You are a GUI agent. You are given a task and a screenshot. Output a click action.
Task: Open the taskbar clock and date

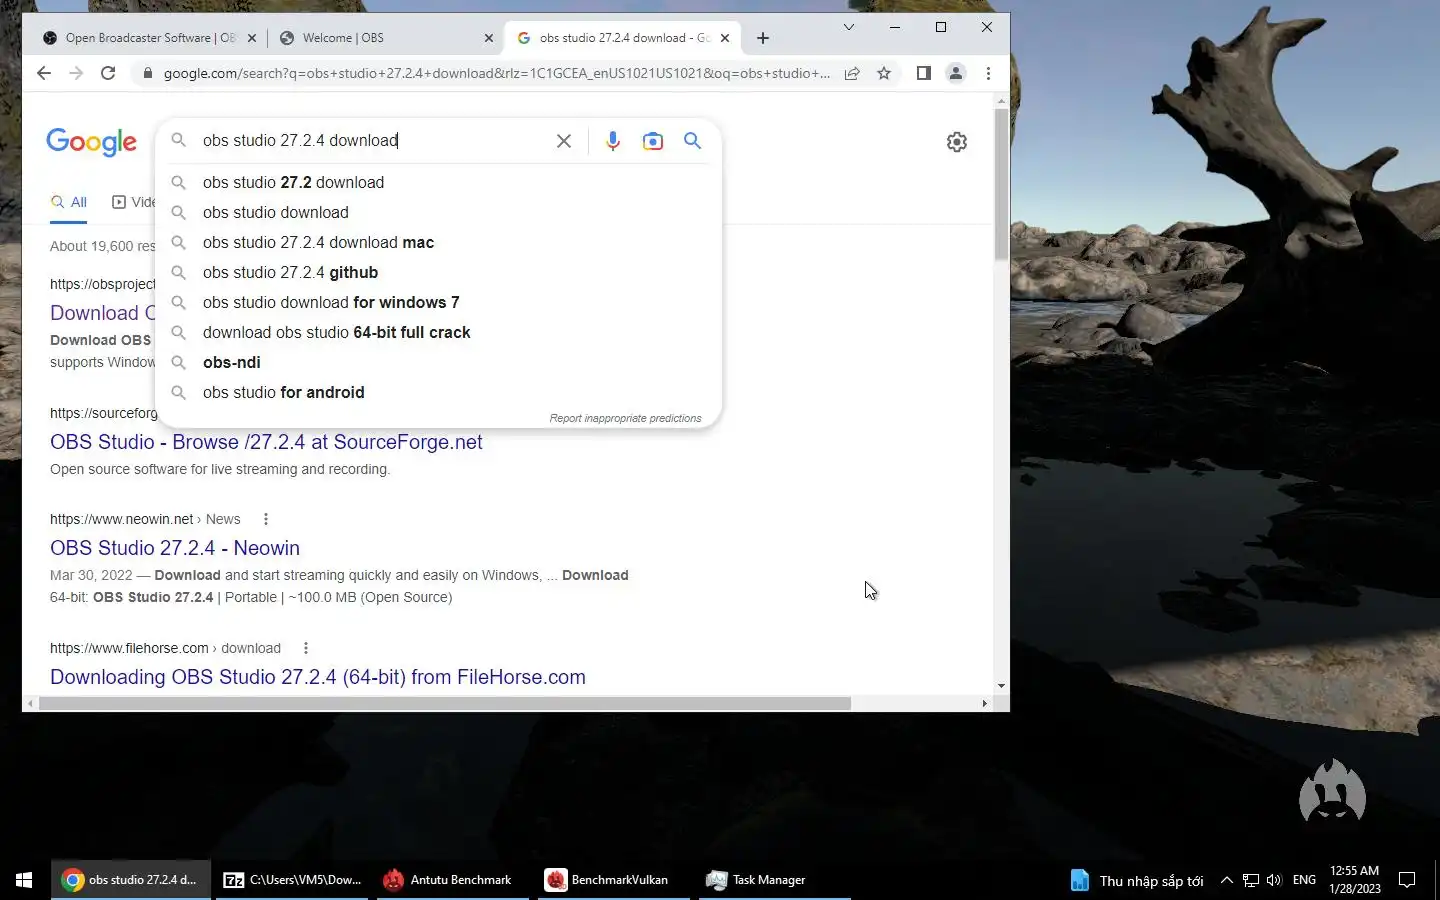pyautogui.click(x=1355, y=880)
